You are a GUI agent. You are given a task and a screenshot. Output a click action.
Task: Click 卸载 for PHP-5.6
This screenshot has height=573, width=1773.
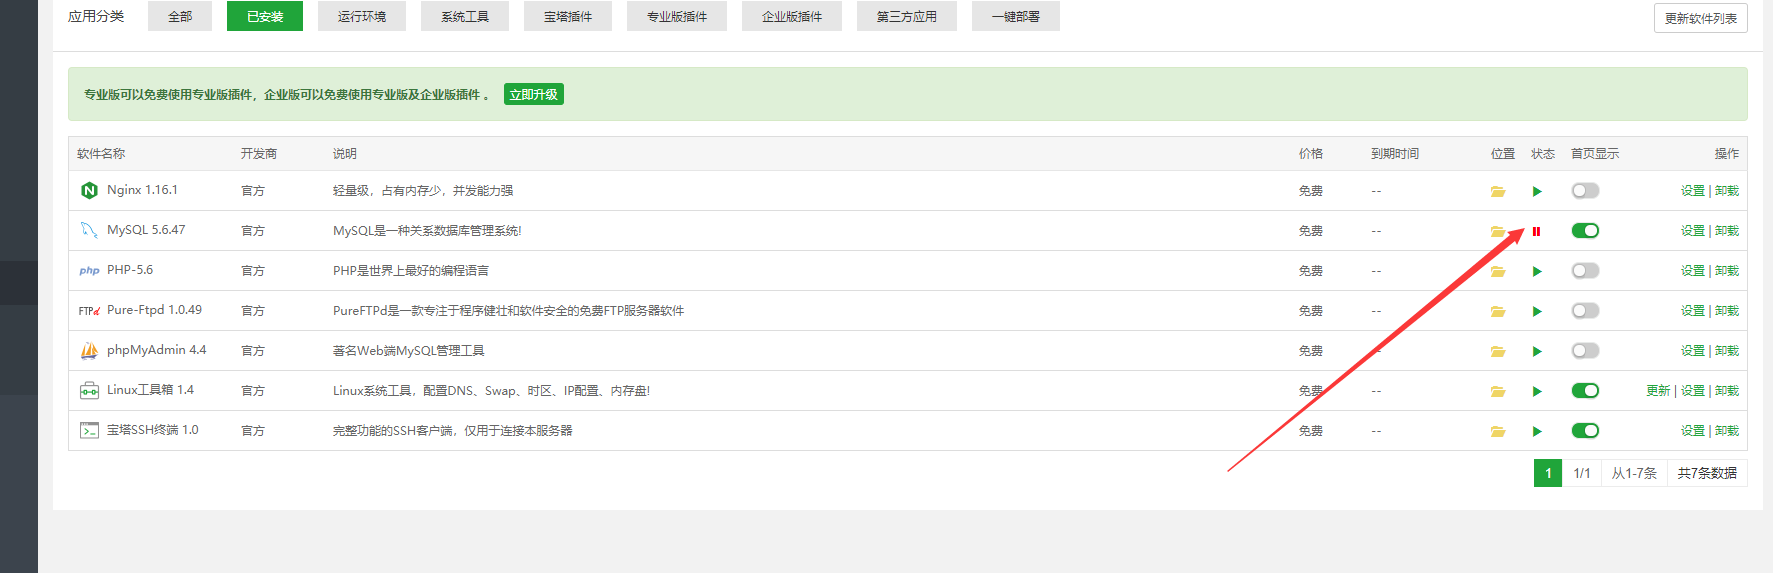click(1727, 271)
